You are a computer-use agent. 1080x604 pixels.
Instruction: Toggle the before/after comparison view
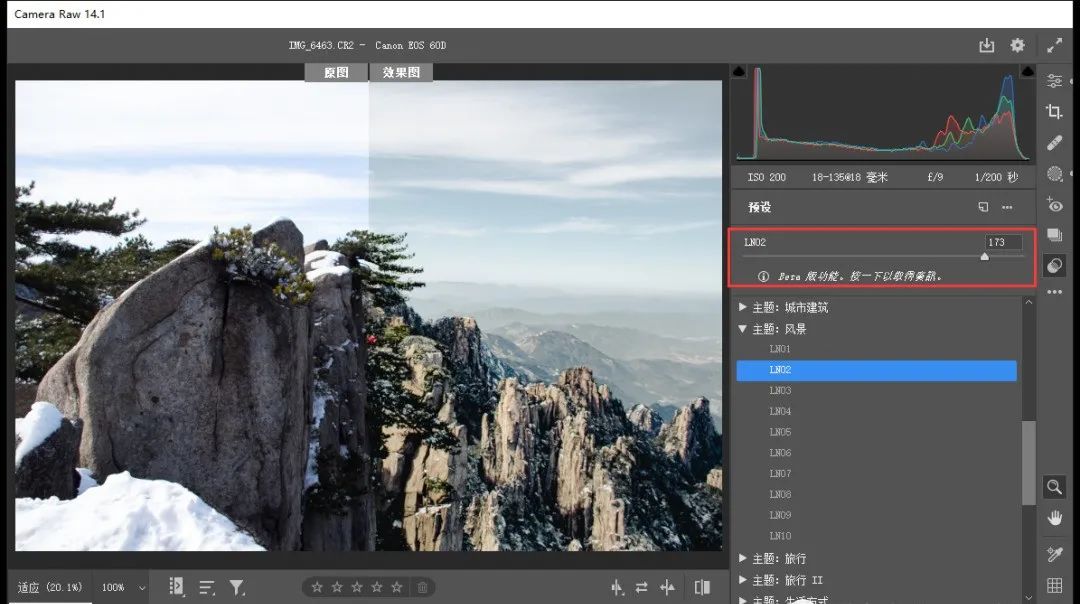tap(702, 587)
